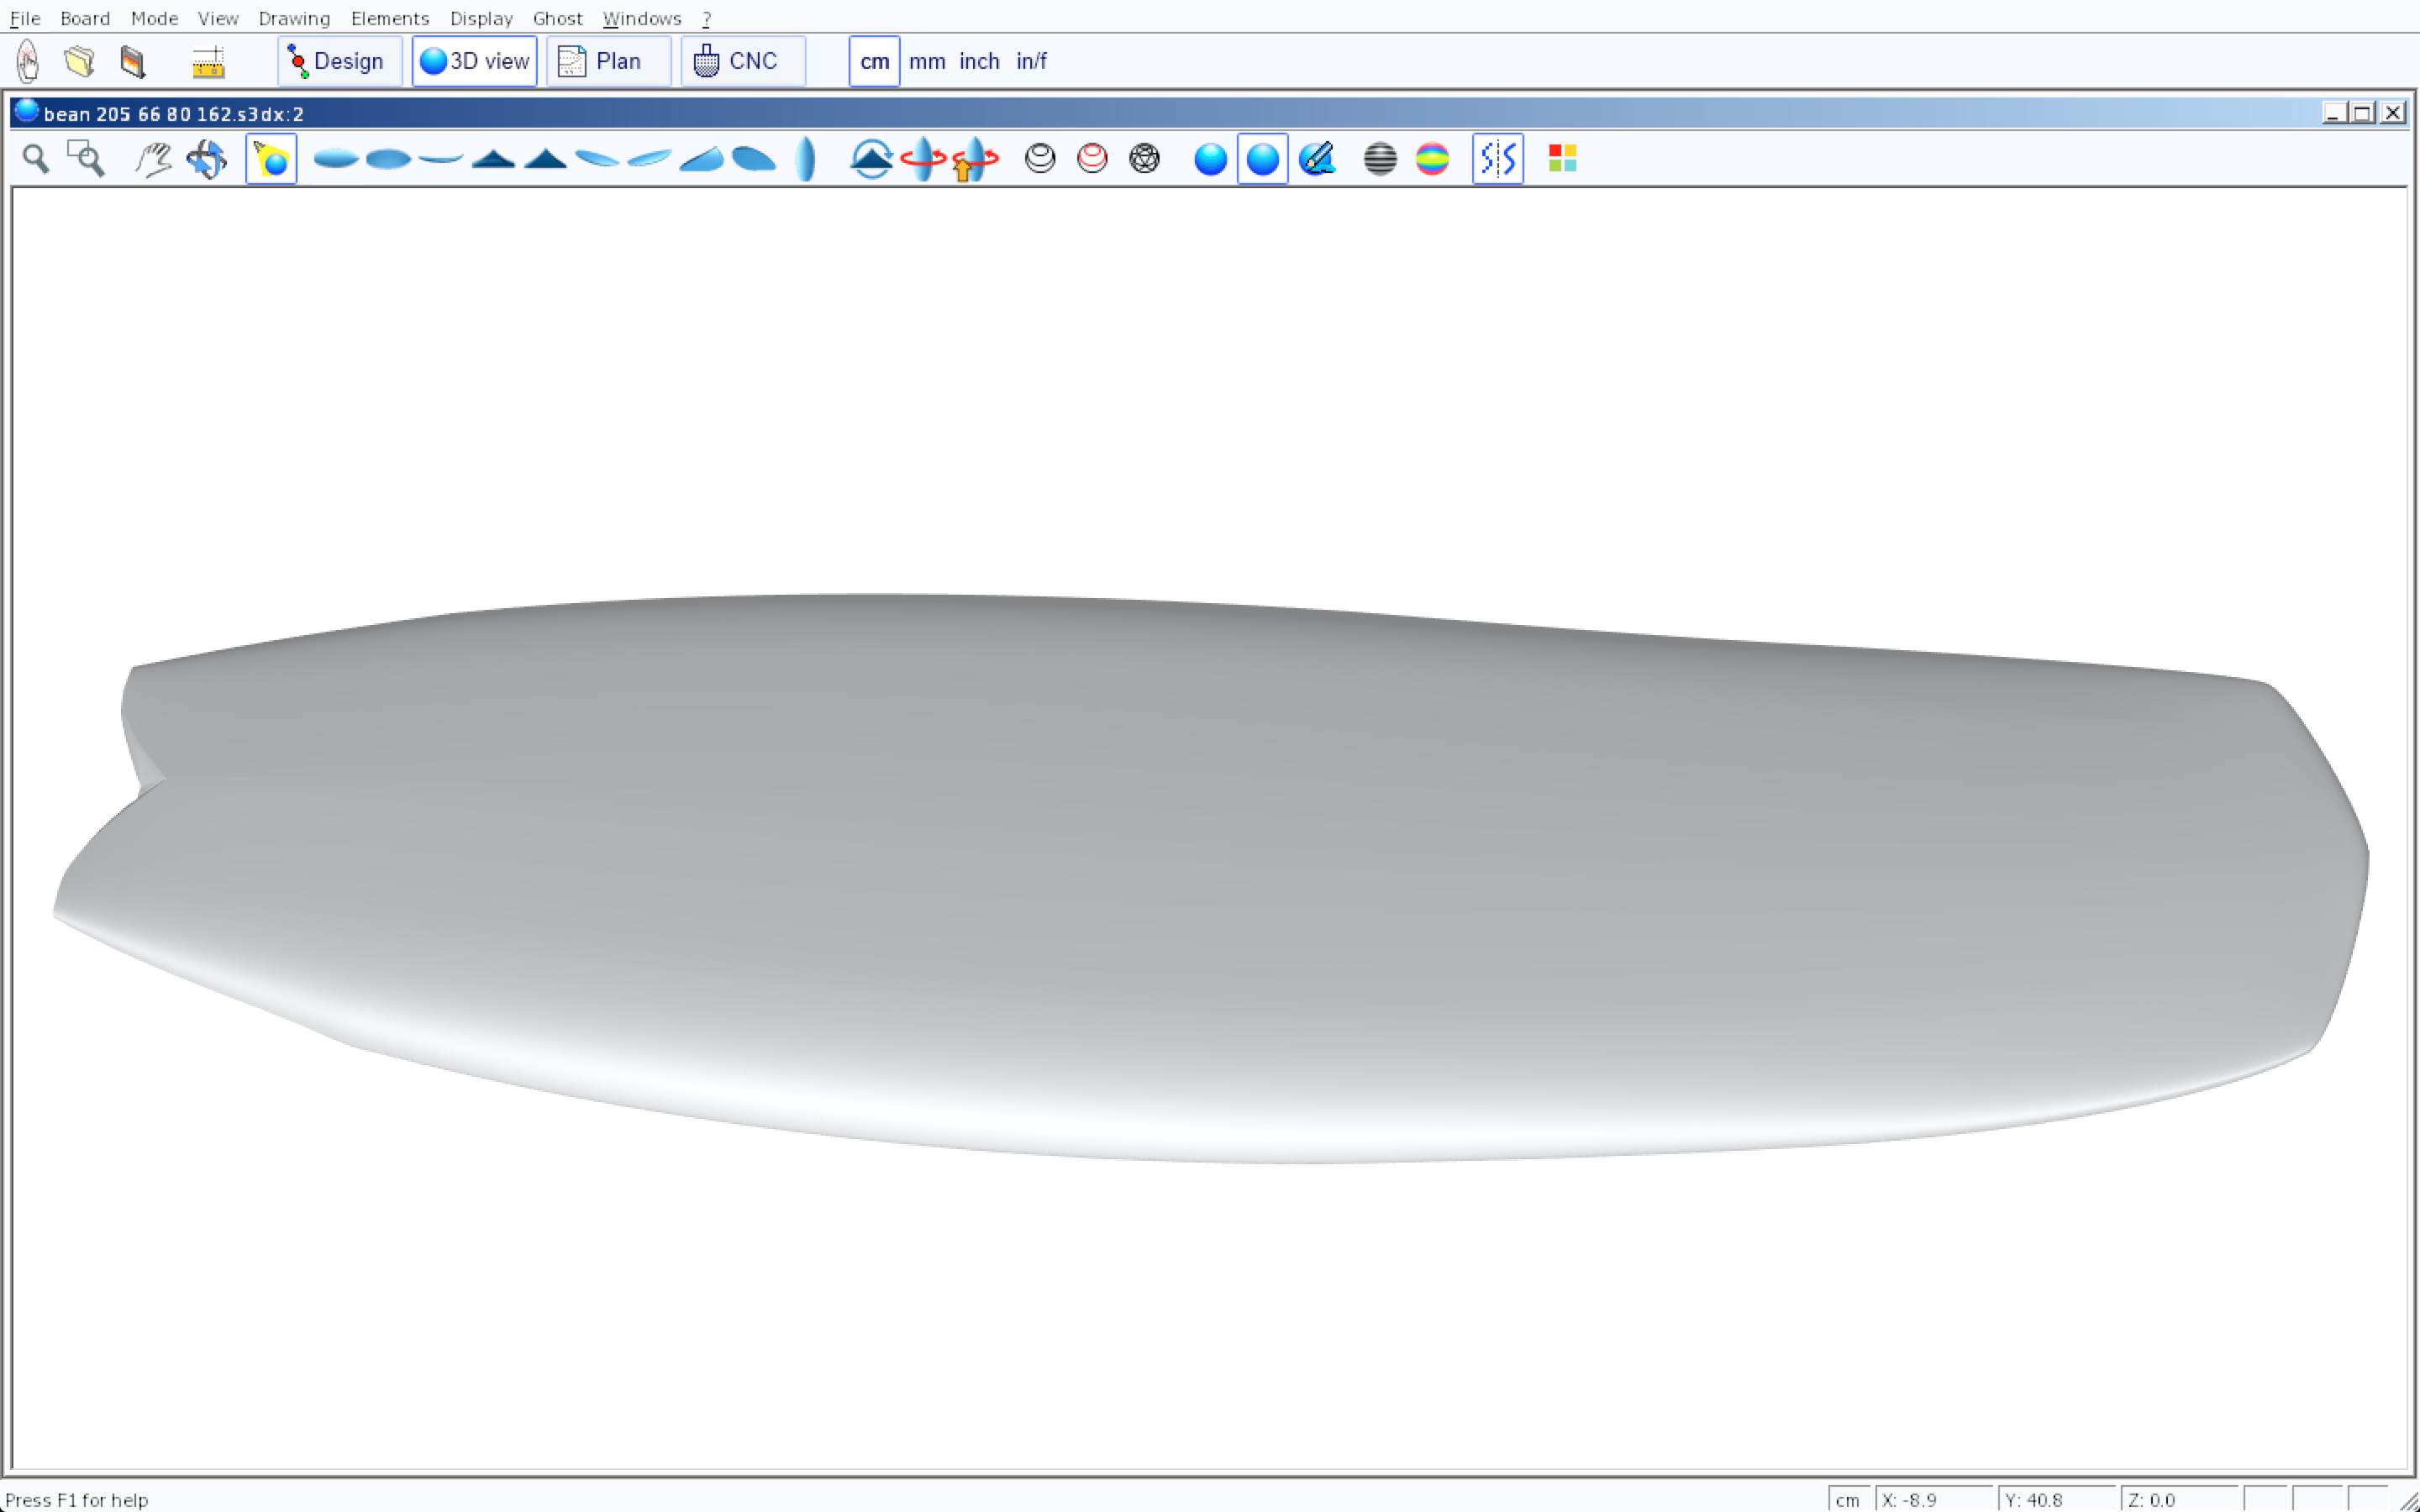Click the magnifier zoom tool
Viewport: 2420px width, 1512px height.
(x=36, y=159)
